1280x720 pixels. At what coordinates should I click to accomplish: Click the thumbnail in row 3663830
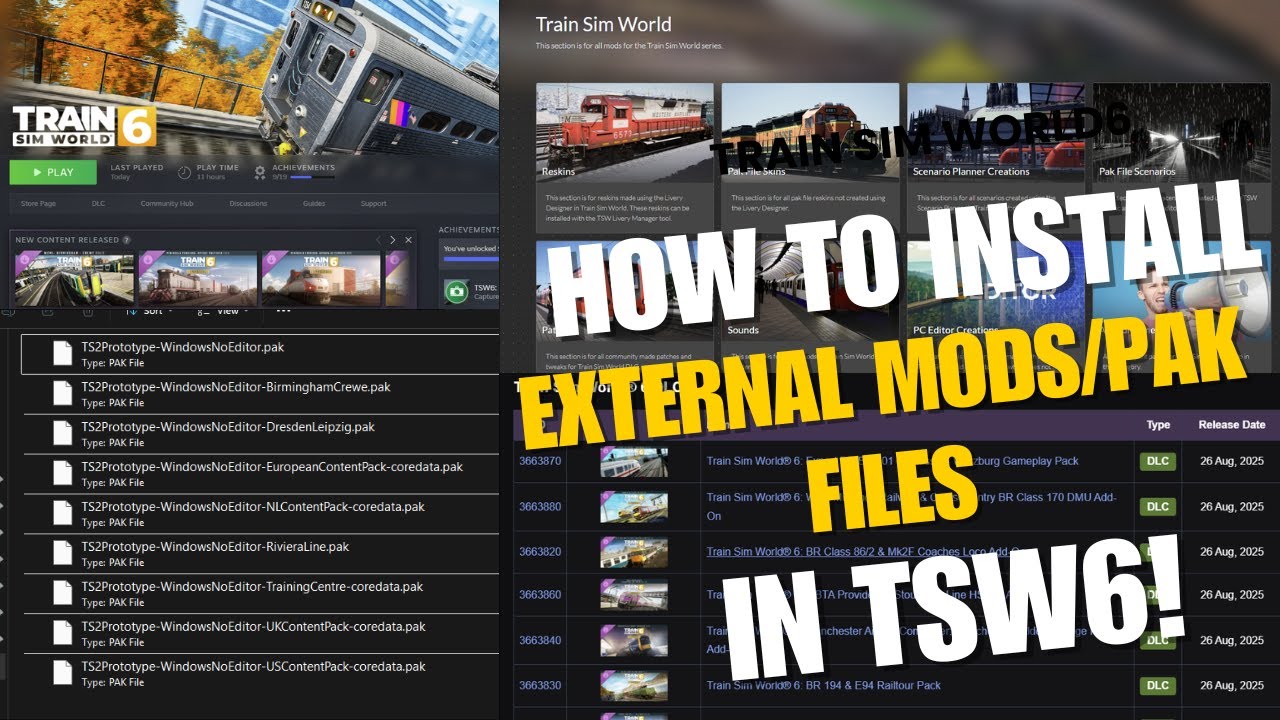[x=634, y=685]
